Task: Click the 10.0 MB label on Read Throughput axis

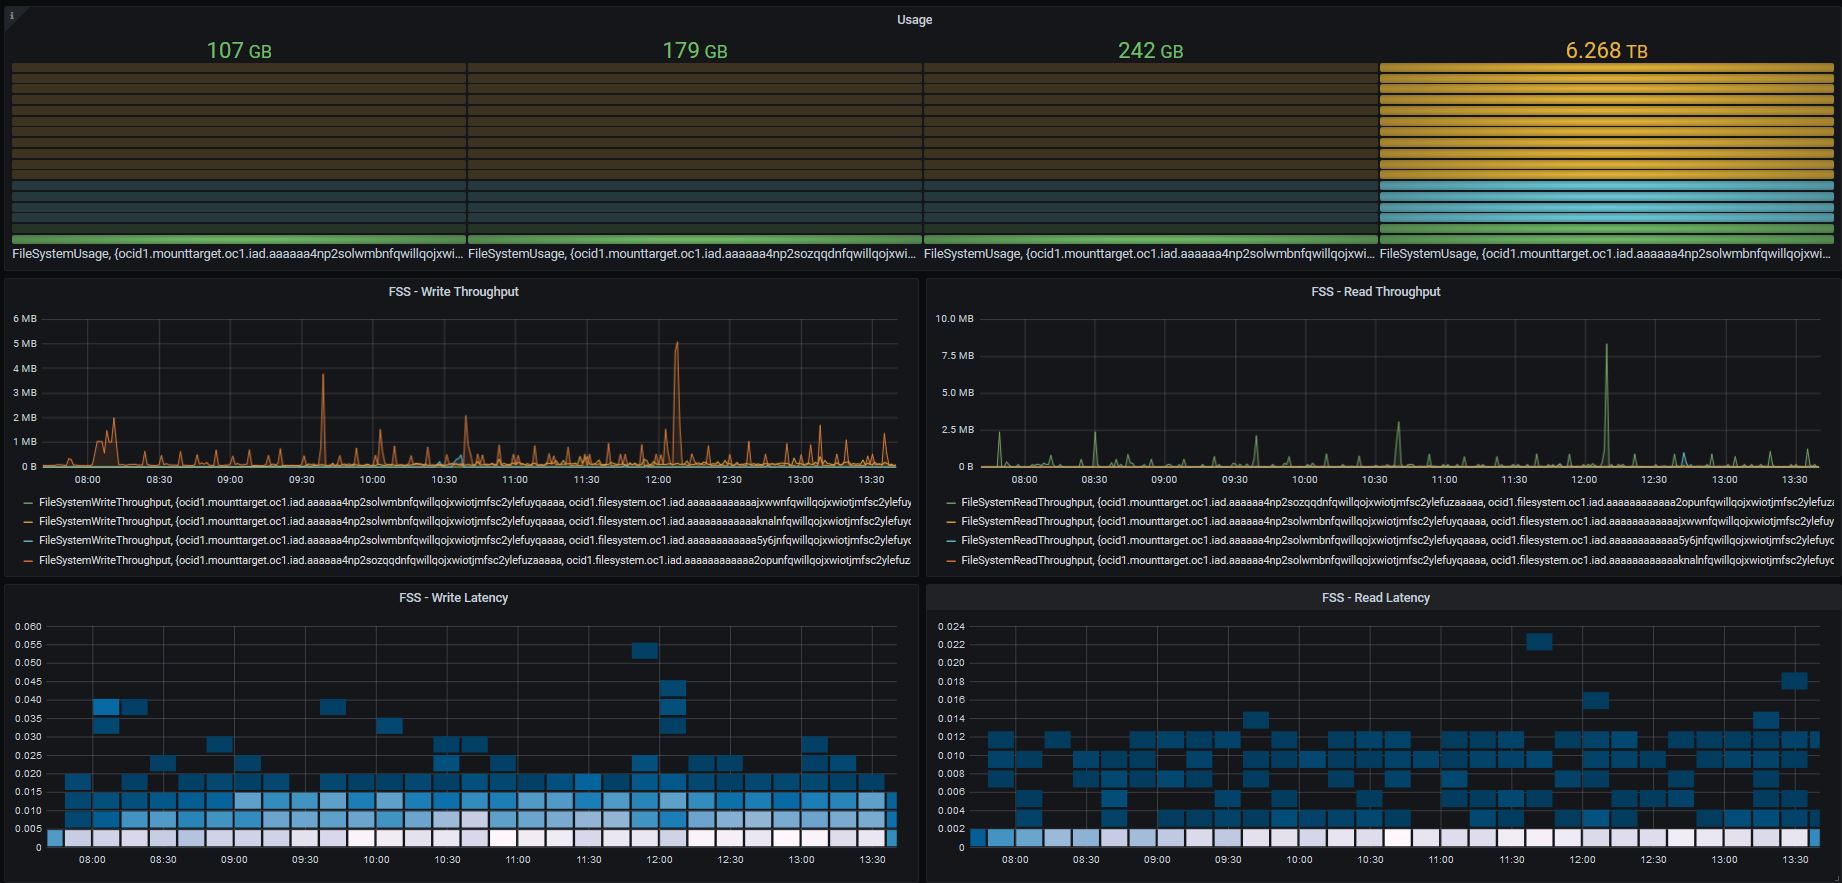Action: point(954,319)
